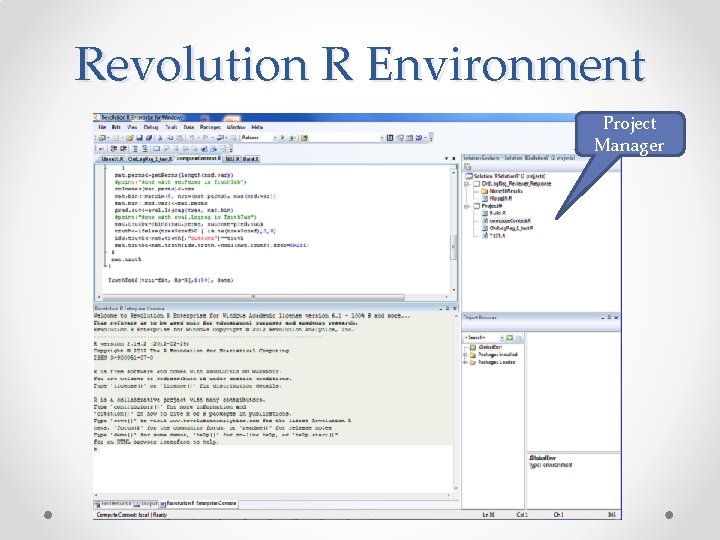The height and width of the screenshot is (540, 720).
Task: Click the Cut scissors icon
Action: [161, 138]
